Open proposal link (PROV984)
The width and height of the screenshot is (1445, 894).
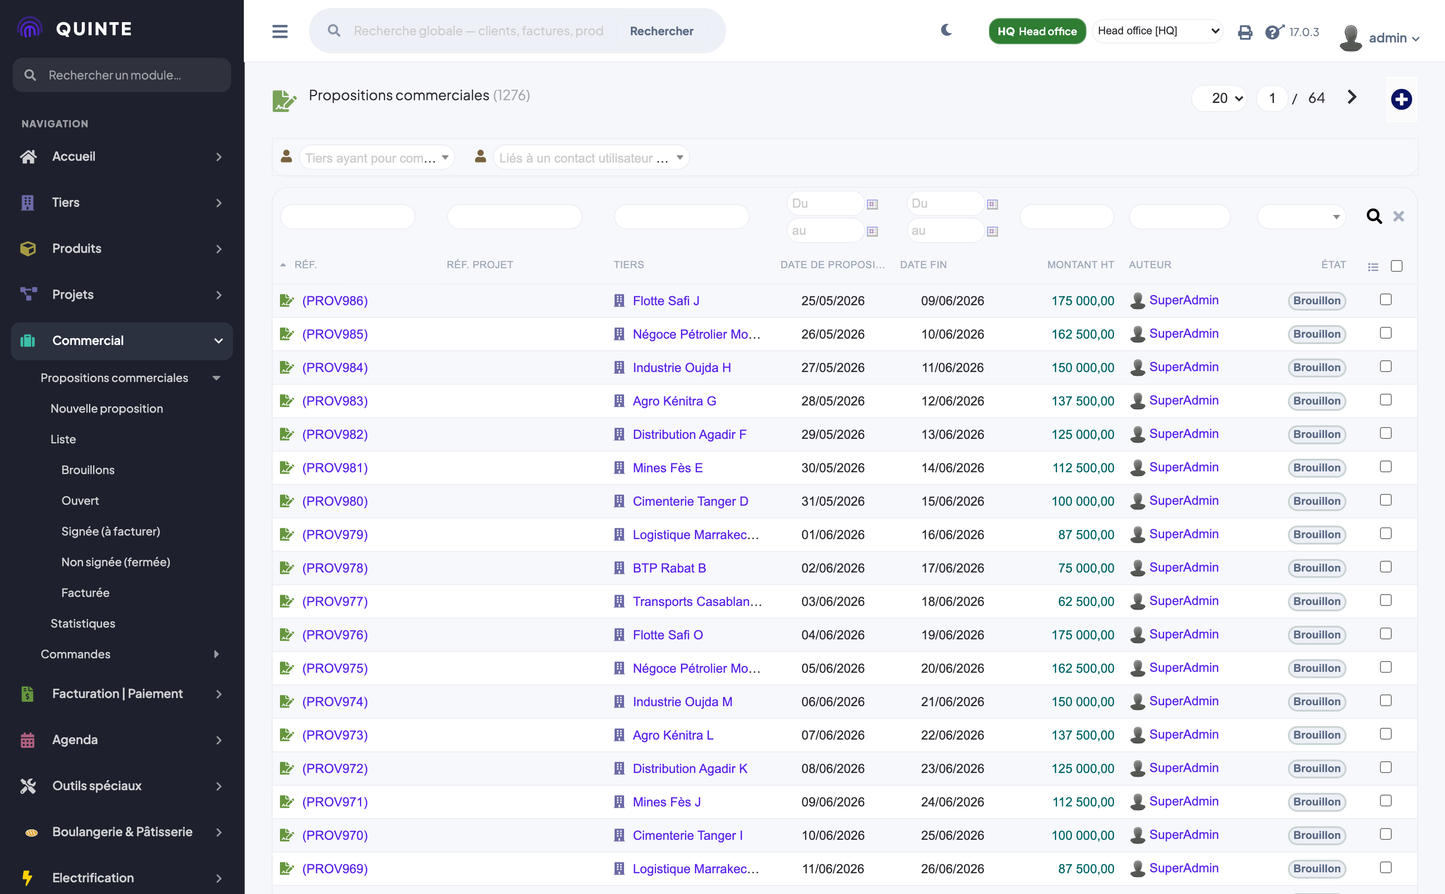point(335,368)
